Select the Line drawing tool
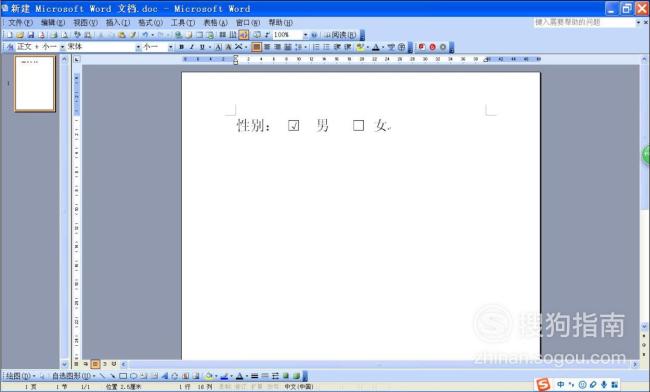This screenshot has width=650, height=392. tap(102, 376)
